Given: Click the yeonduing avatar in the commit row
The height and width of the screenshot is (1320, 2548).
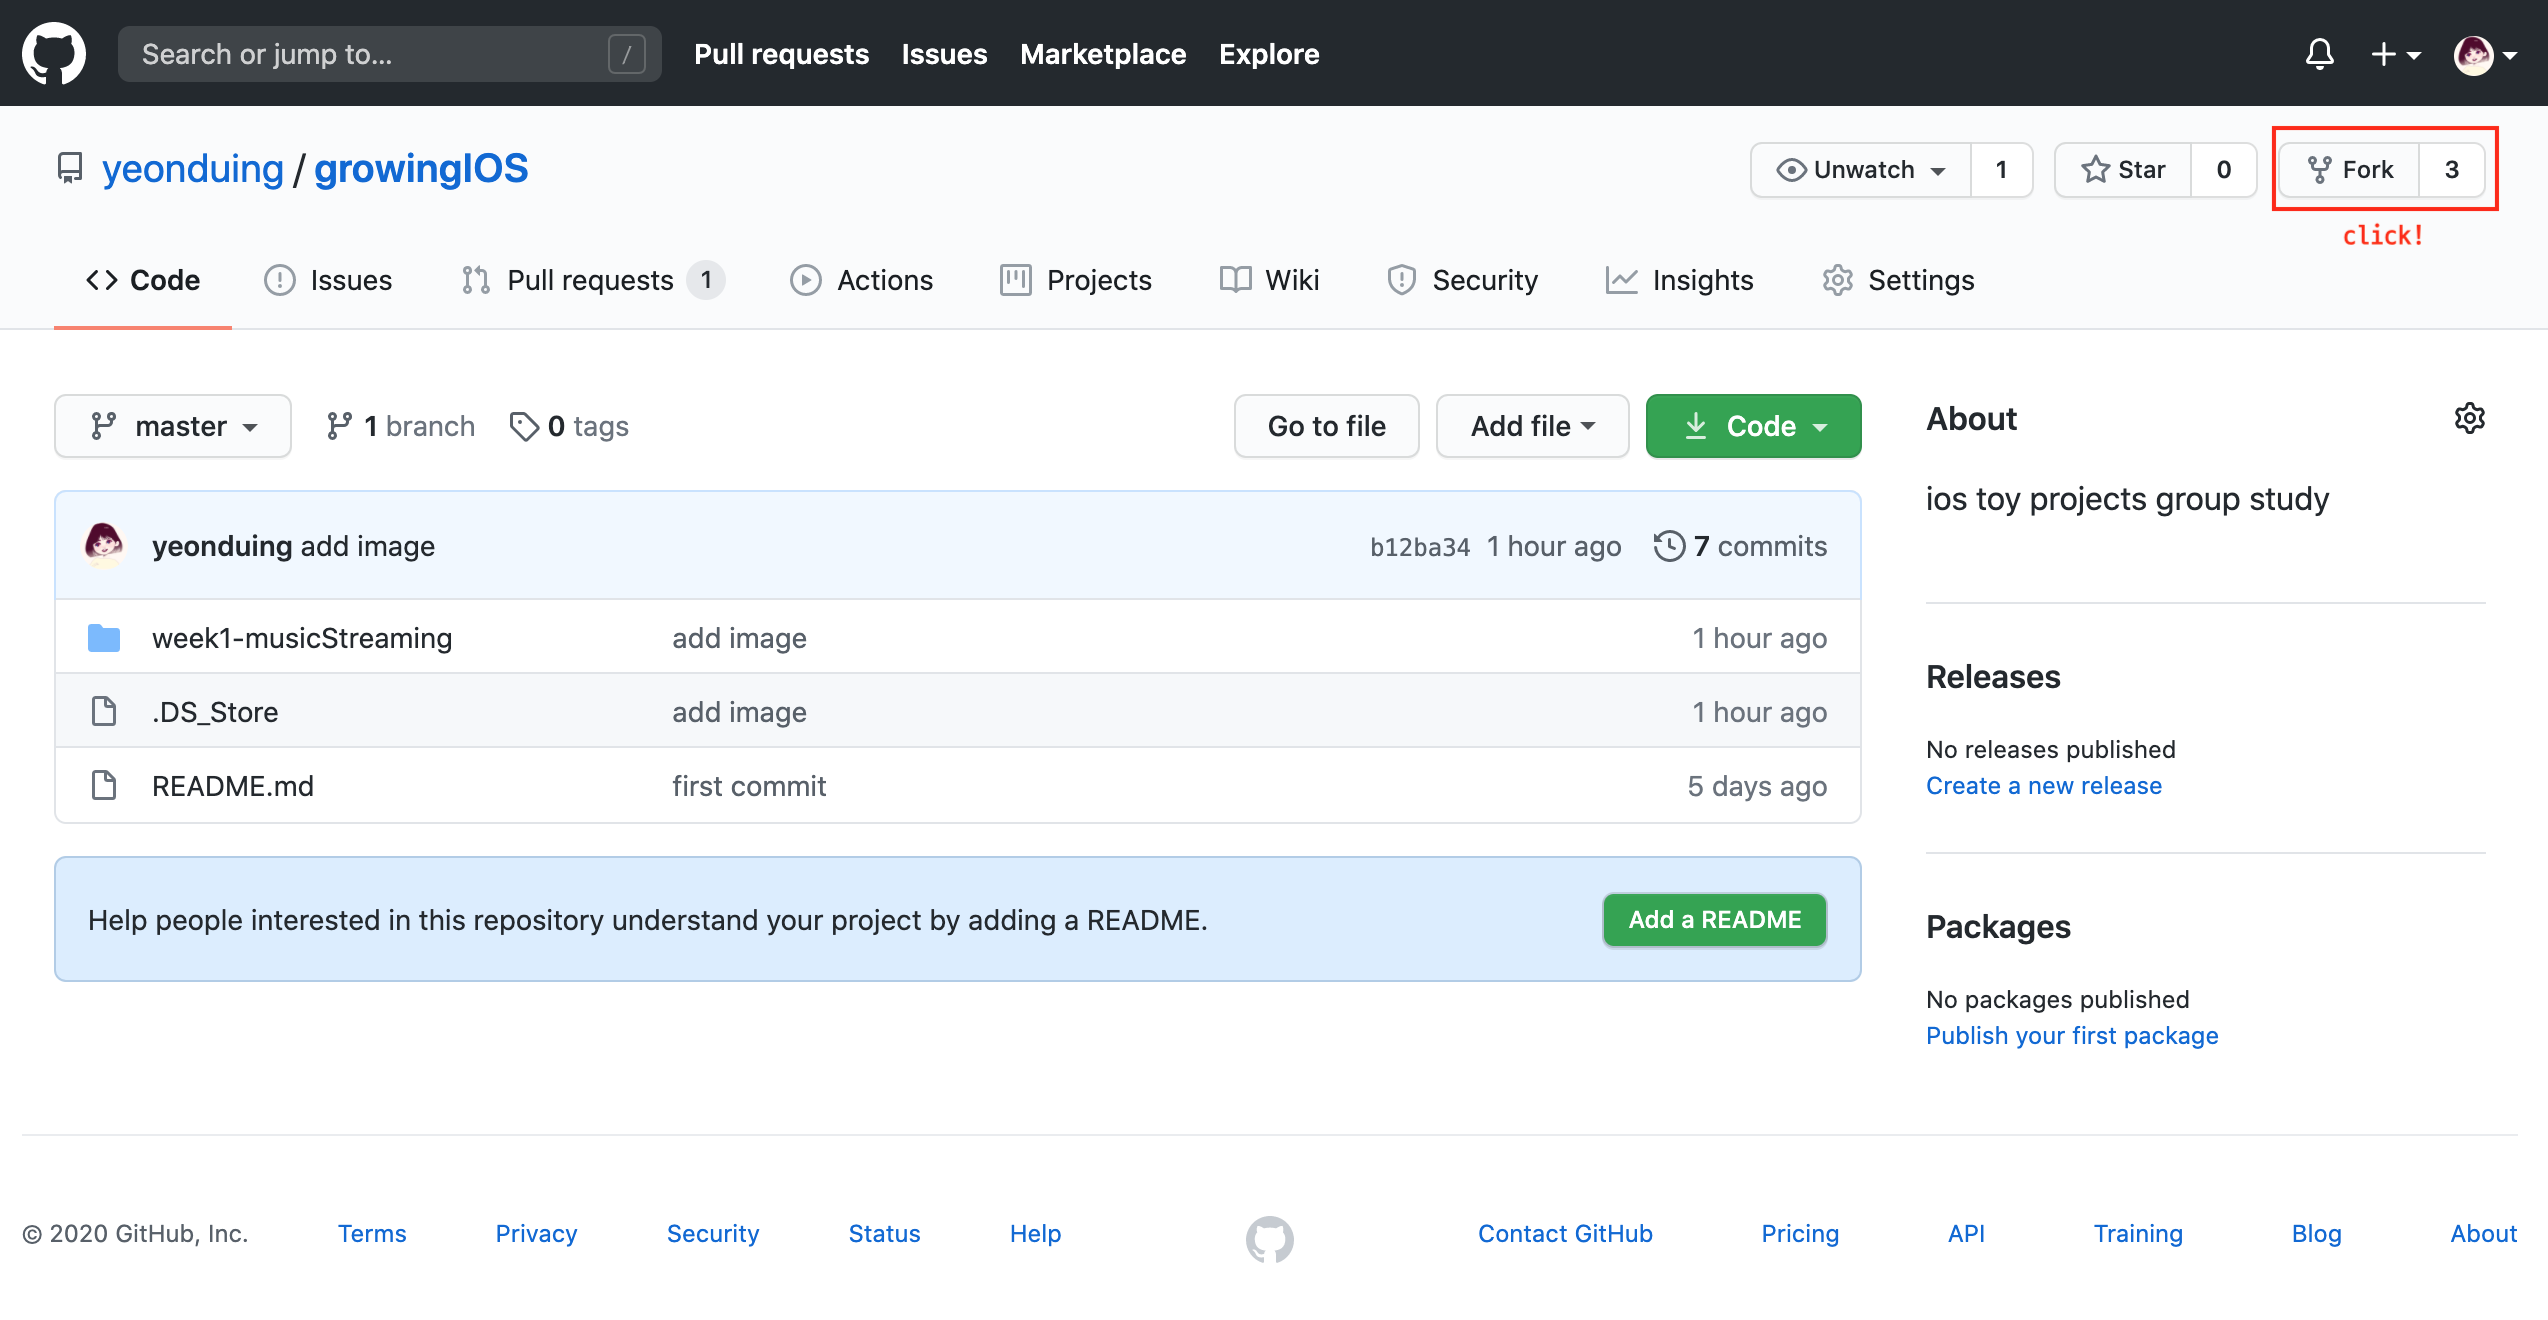Looking at the screenshot, I should (x=105, y=545).
